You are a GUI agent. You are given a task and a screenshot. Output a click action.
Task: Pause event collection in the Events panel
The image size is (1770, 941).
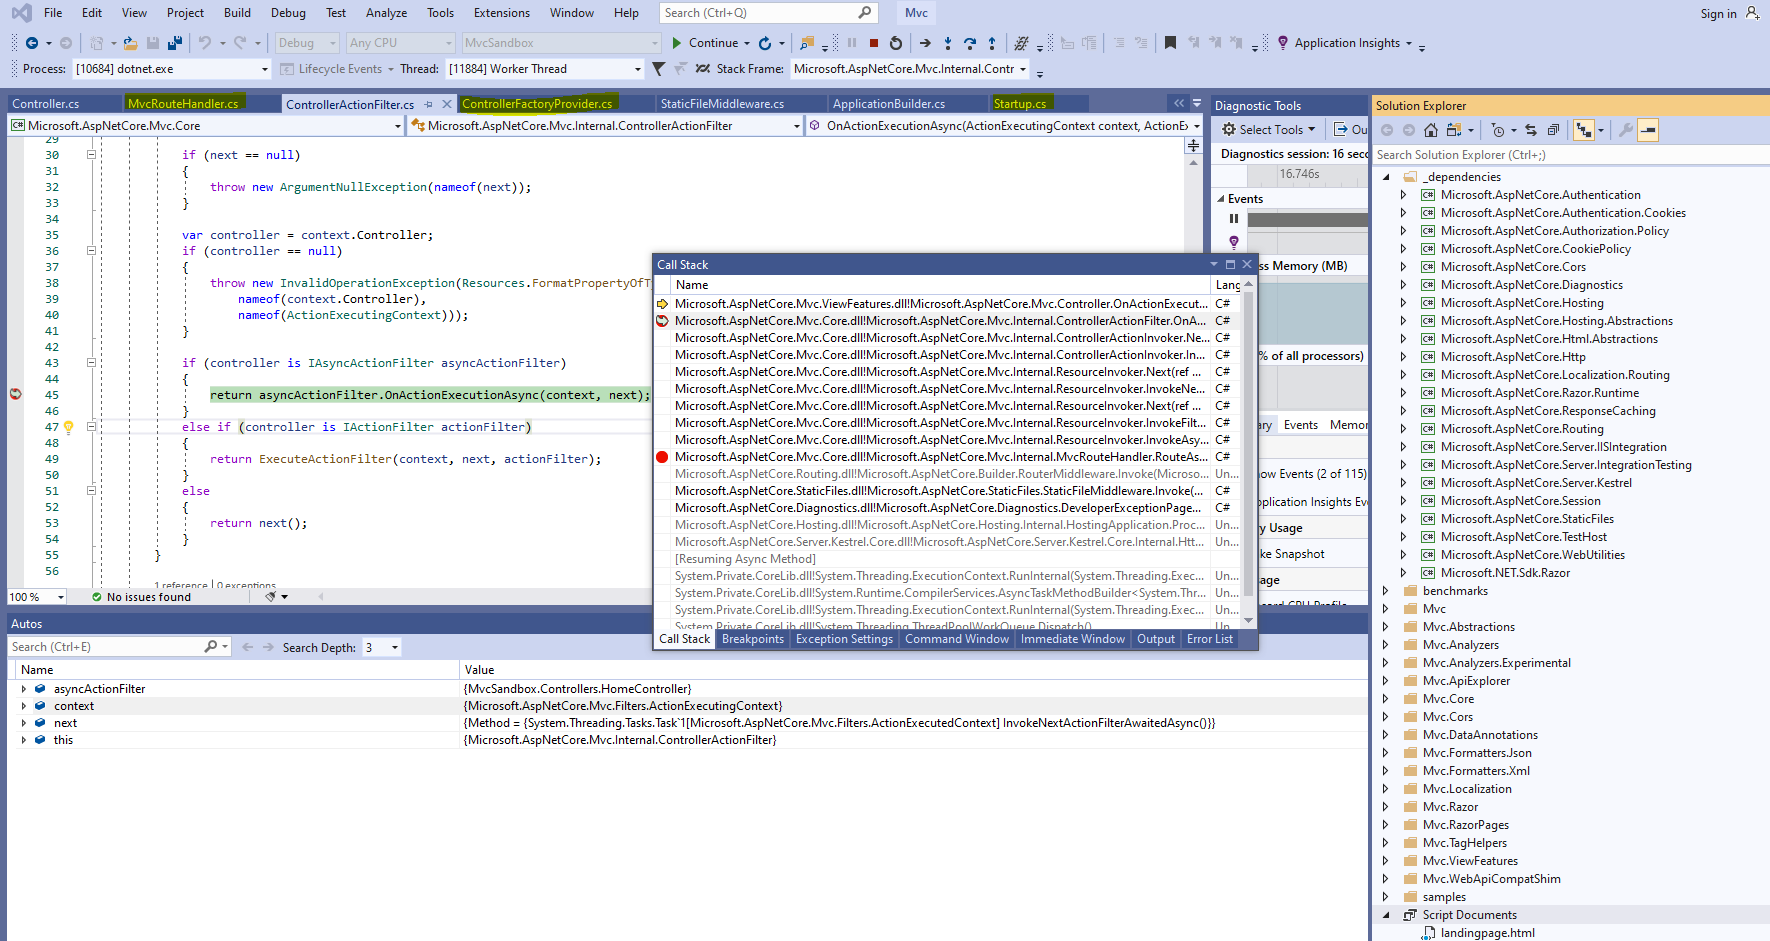point(1233,218)
